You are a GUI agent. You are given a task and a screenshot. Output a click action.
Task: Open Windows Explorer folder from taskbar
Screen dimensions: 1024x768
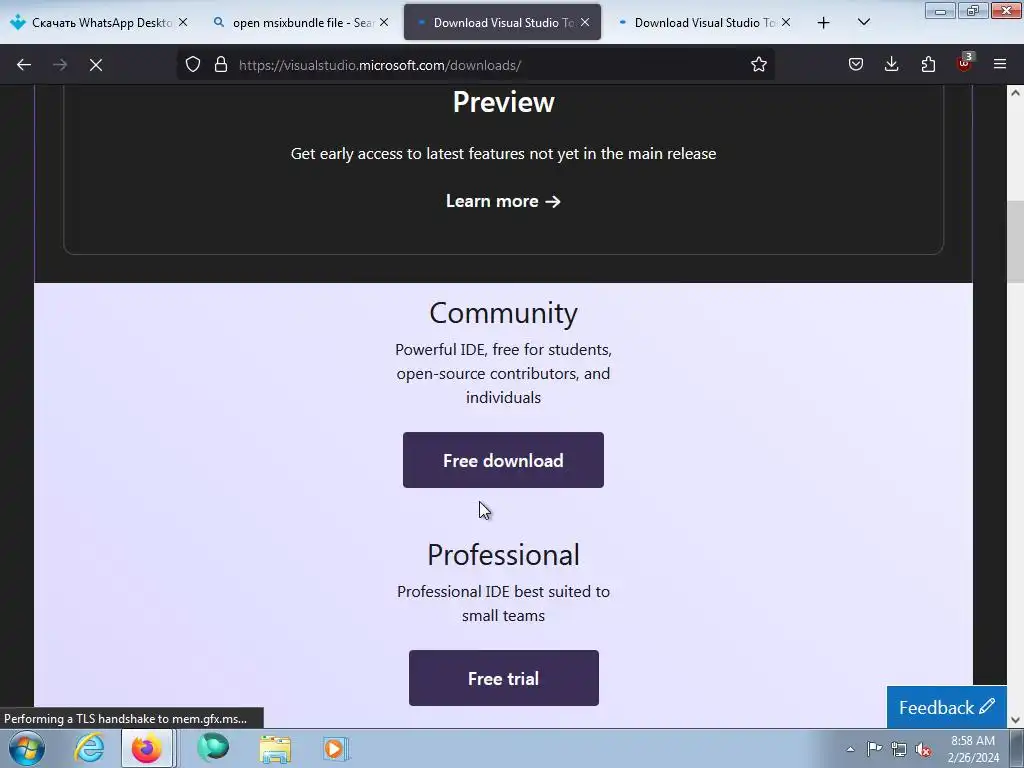click(x=275, y=748)
